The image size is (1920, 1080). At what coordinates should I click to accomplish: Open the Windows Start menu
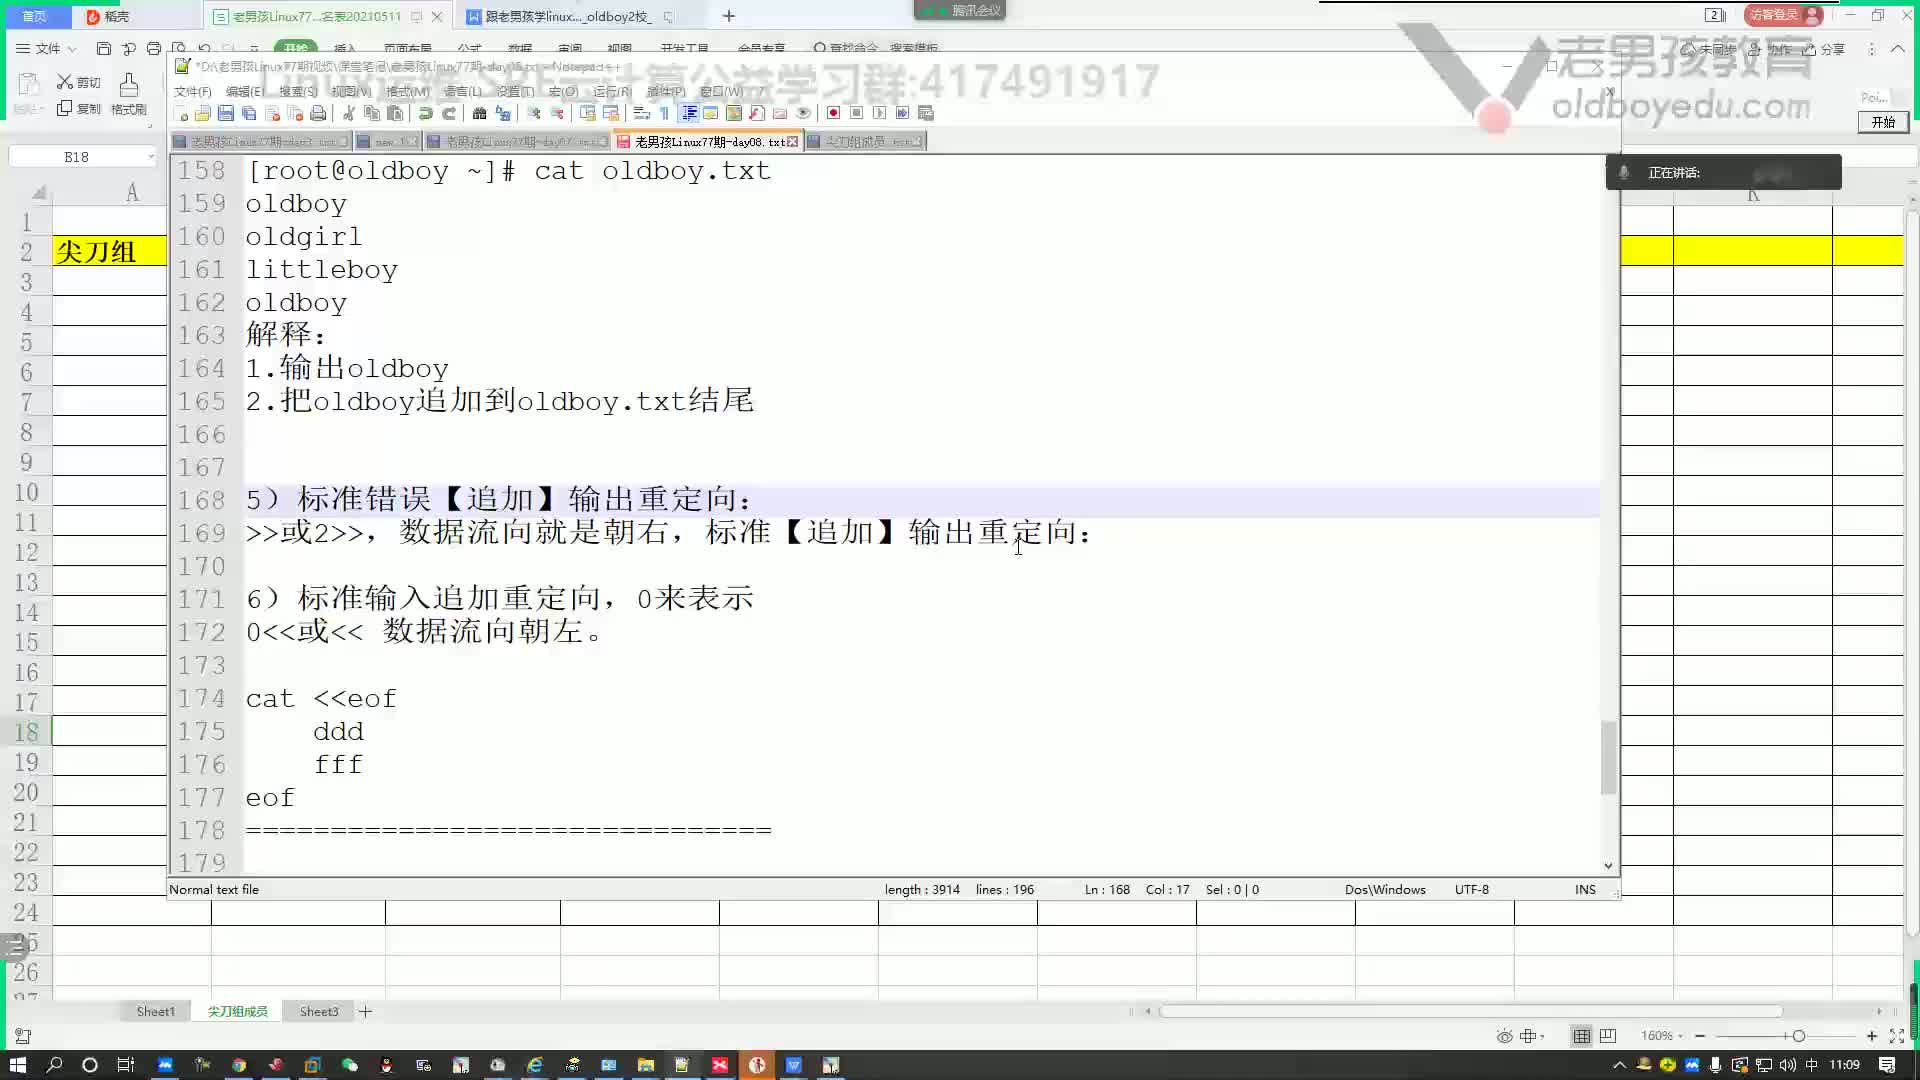click(18, 1065)
